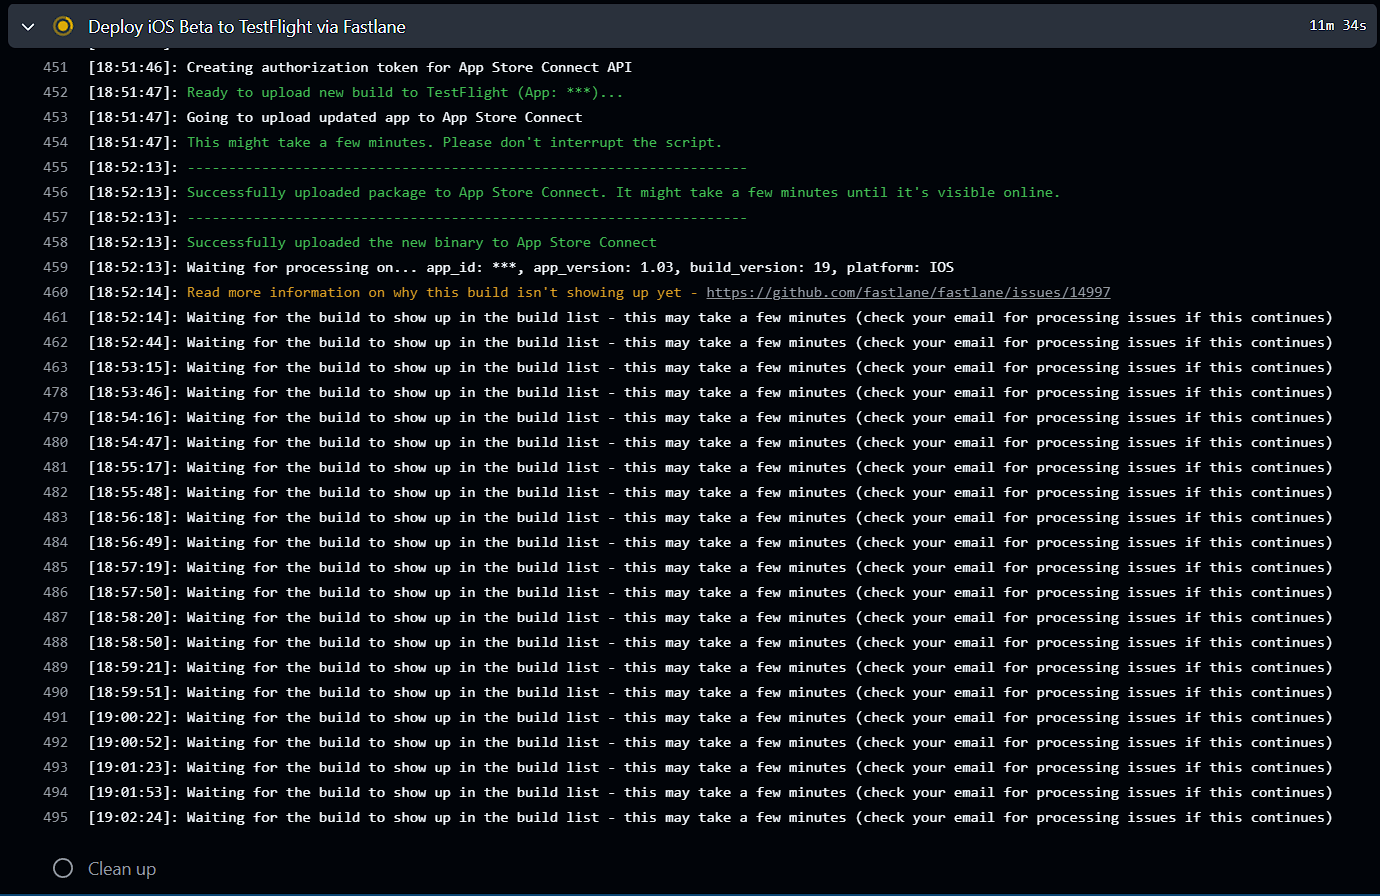
Task: Click the waiting log entry timestamped 19:01:53
Action: pyautogui.click(x=710, y=792)
